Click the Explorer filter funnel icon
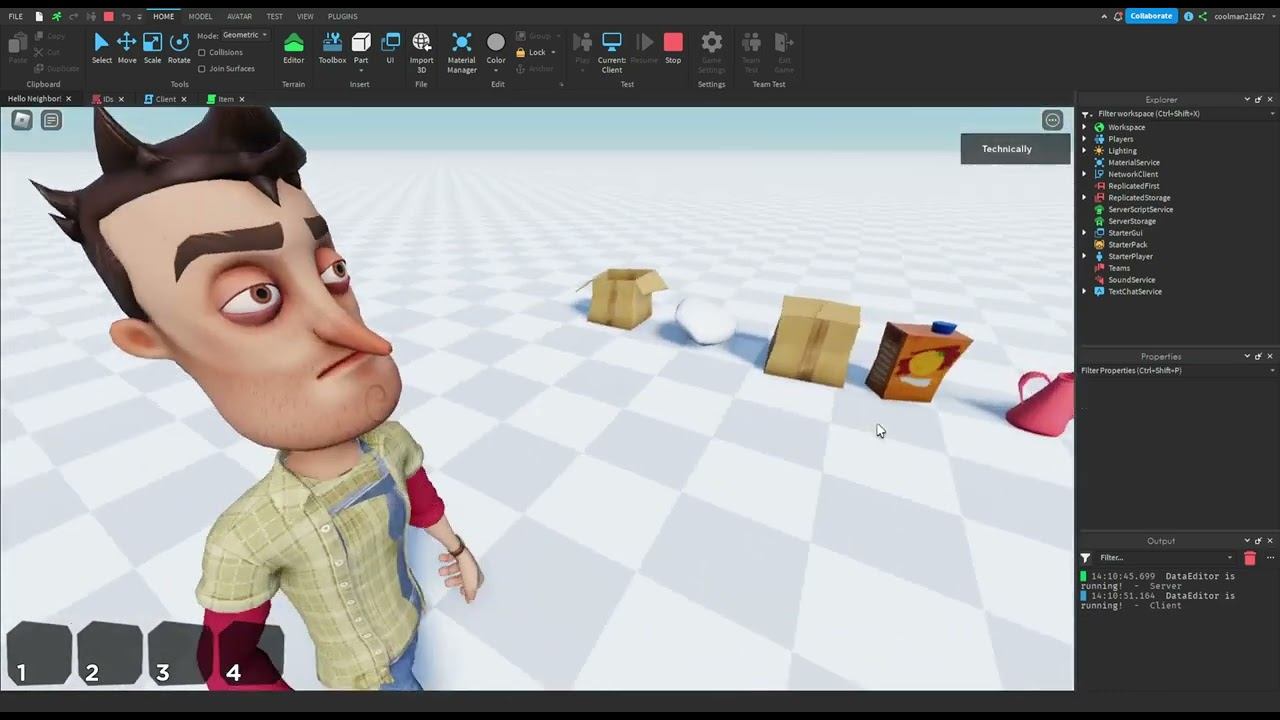The width and height of the screenshot is (1280, 720). [x=1086, y=114]
